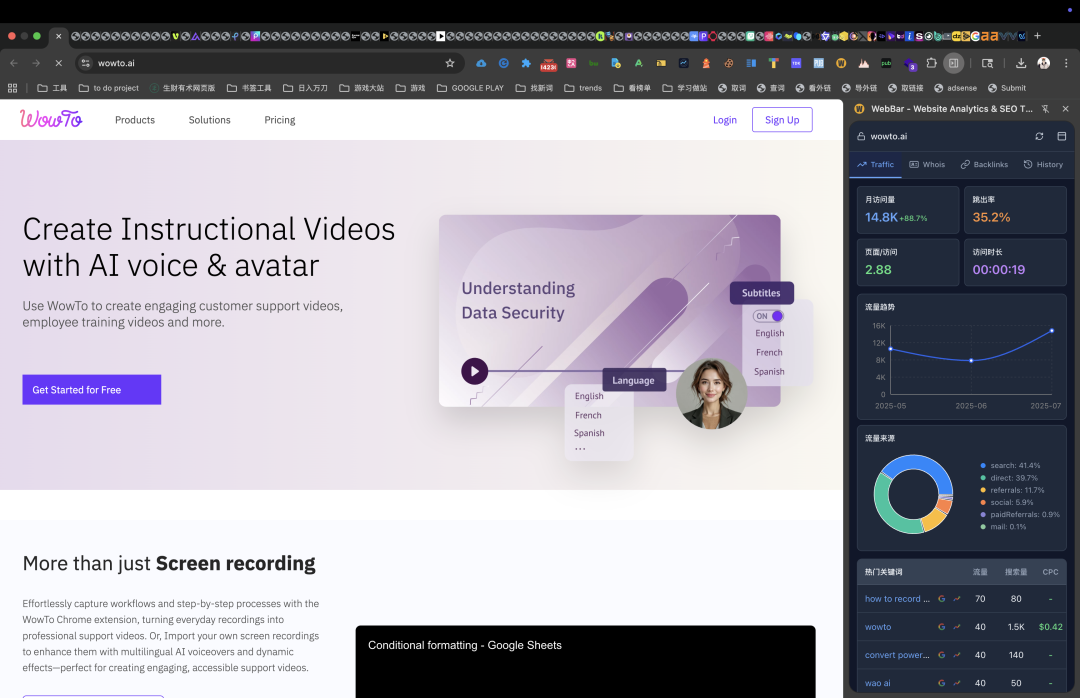Open the "convert power..." keyword link
The height and width of the screenshot is (698, 1080).
tap(897, 655)
